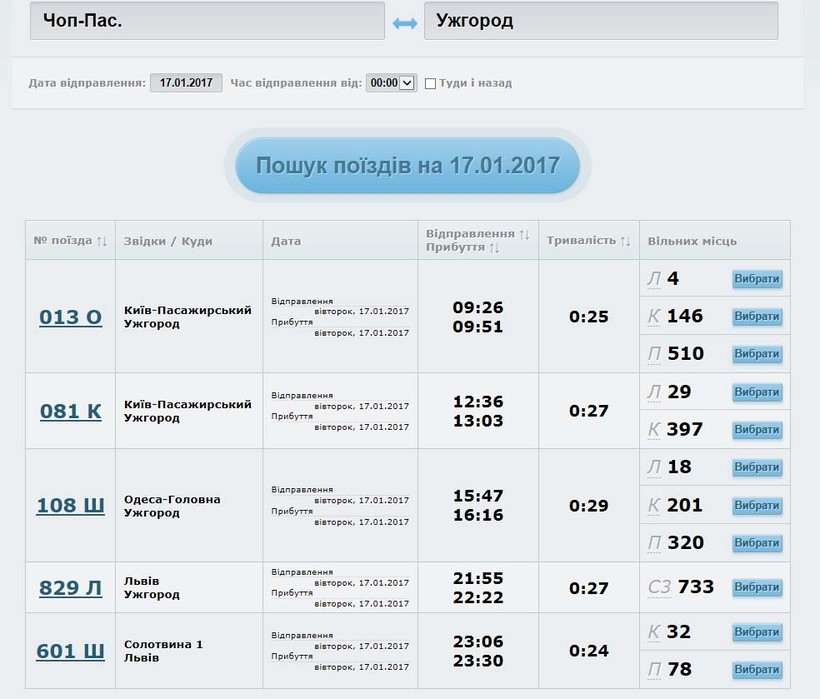This screenshot has width=820, height=699.
Task: Open the departure time 00:00 dropdown
Action: (390, 84)
